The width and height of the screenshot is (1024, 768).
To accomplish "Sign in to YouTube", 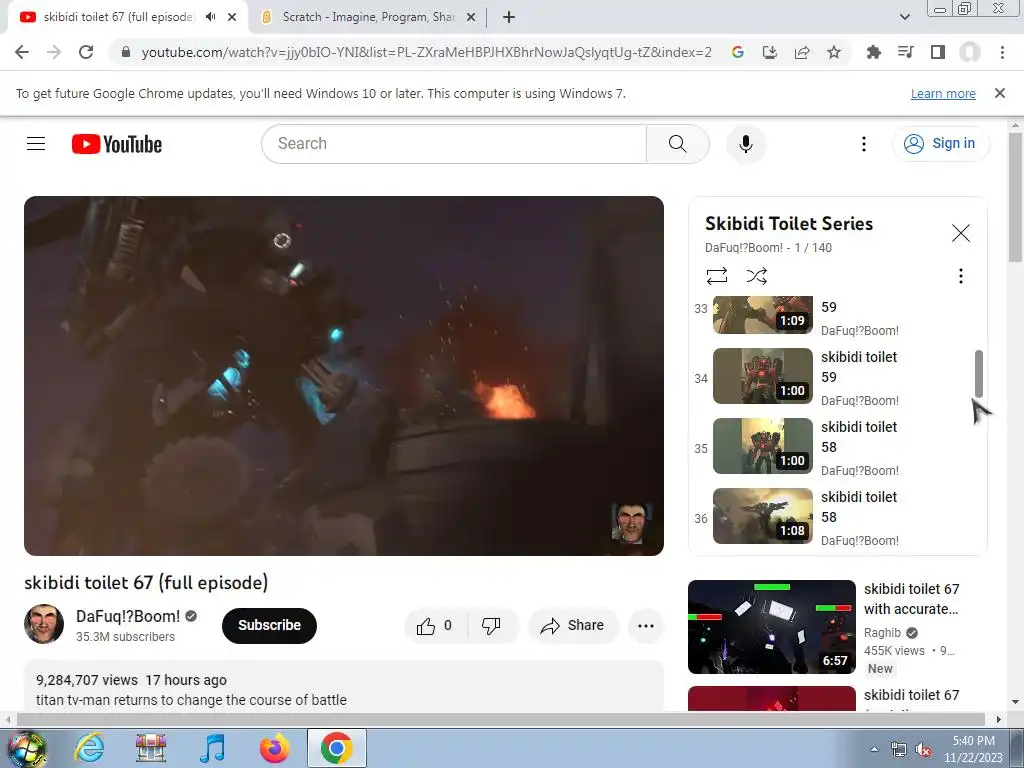I will coord(940,144).
